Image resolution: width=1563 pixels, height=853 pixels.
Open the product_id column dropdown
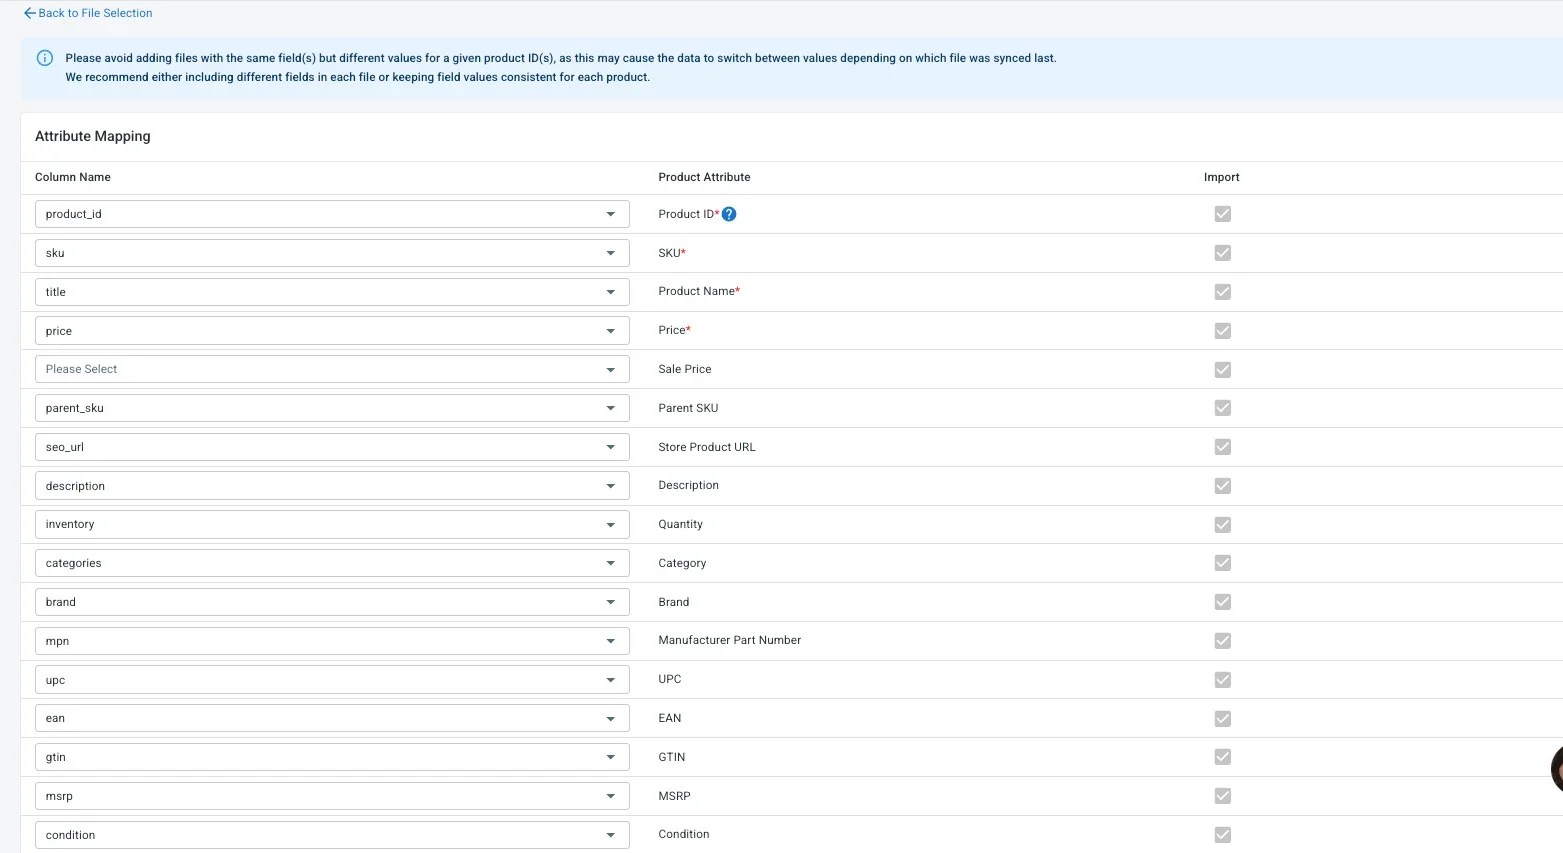click(332, 214)
